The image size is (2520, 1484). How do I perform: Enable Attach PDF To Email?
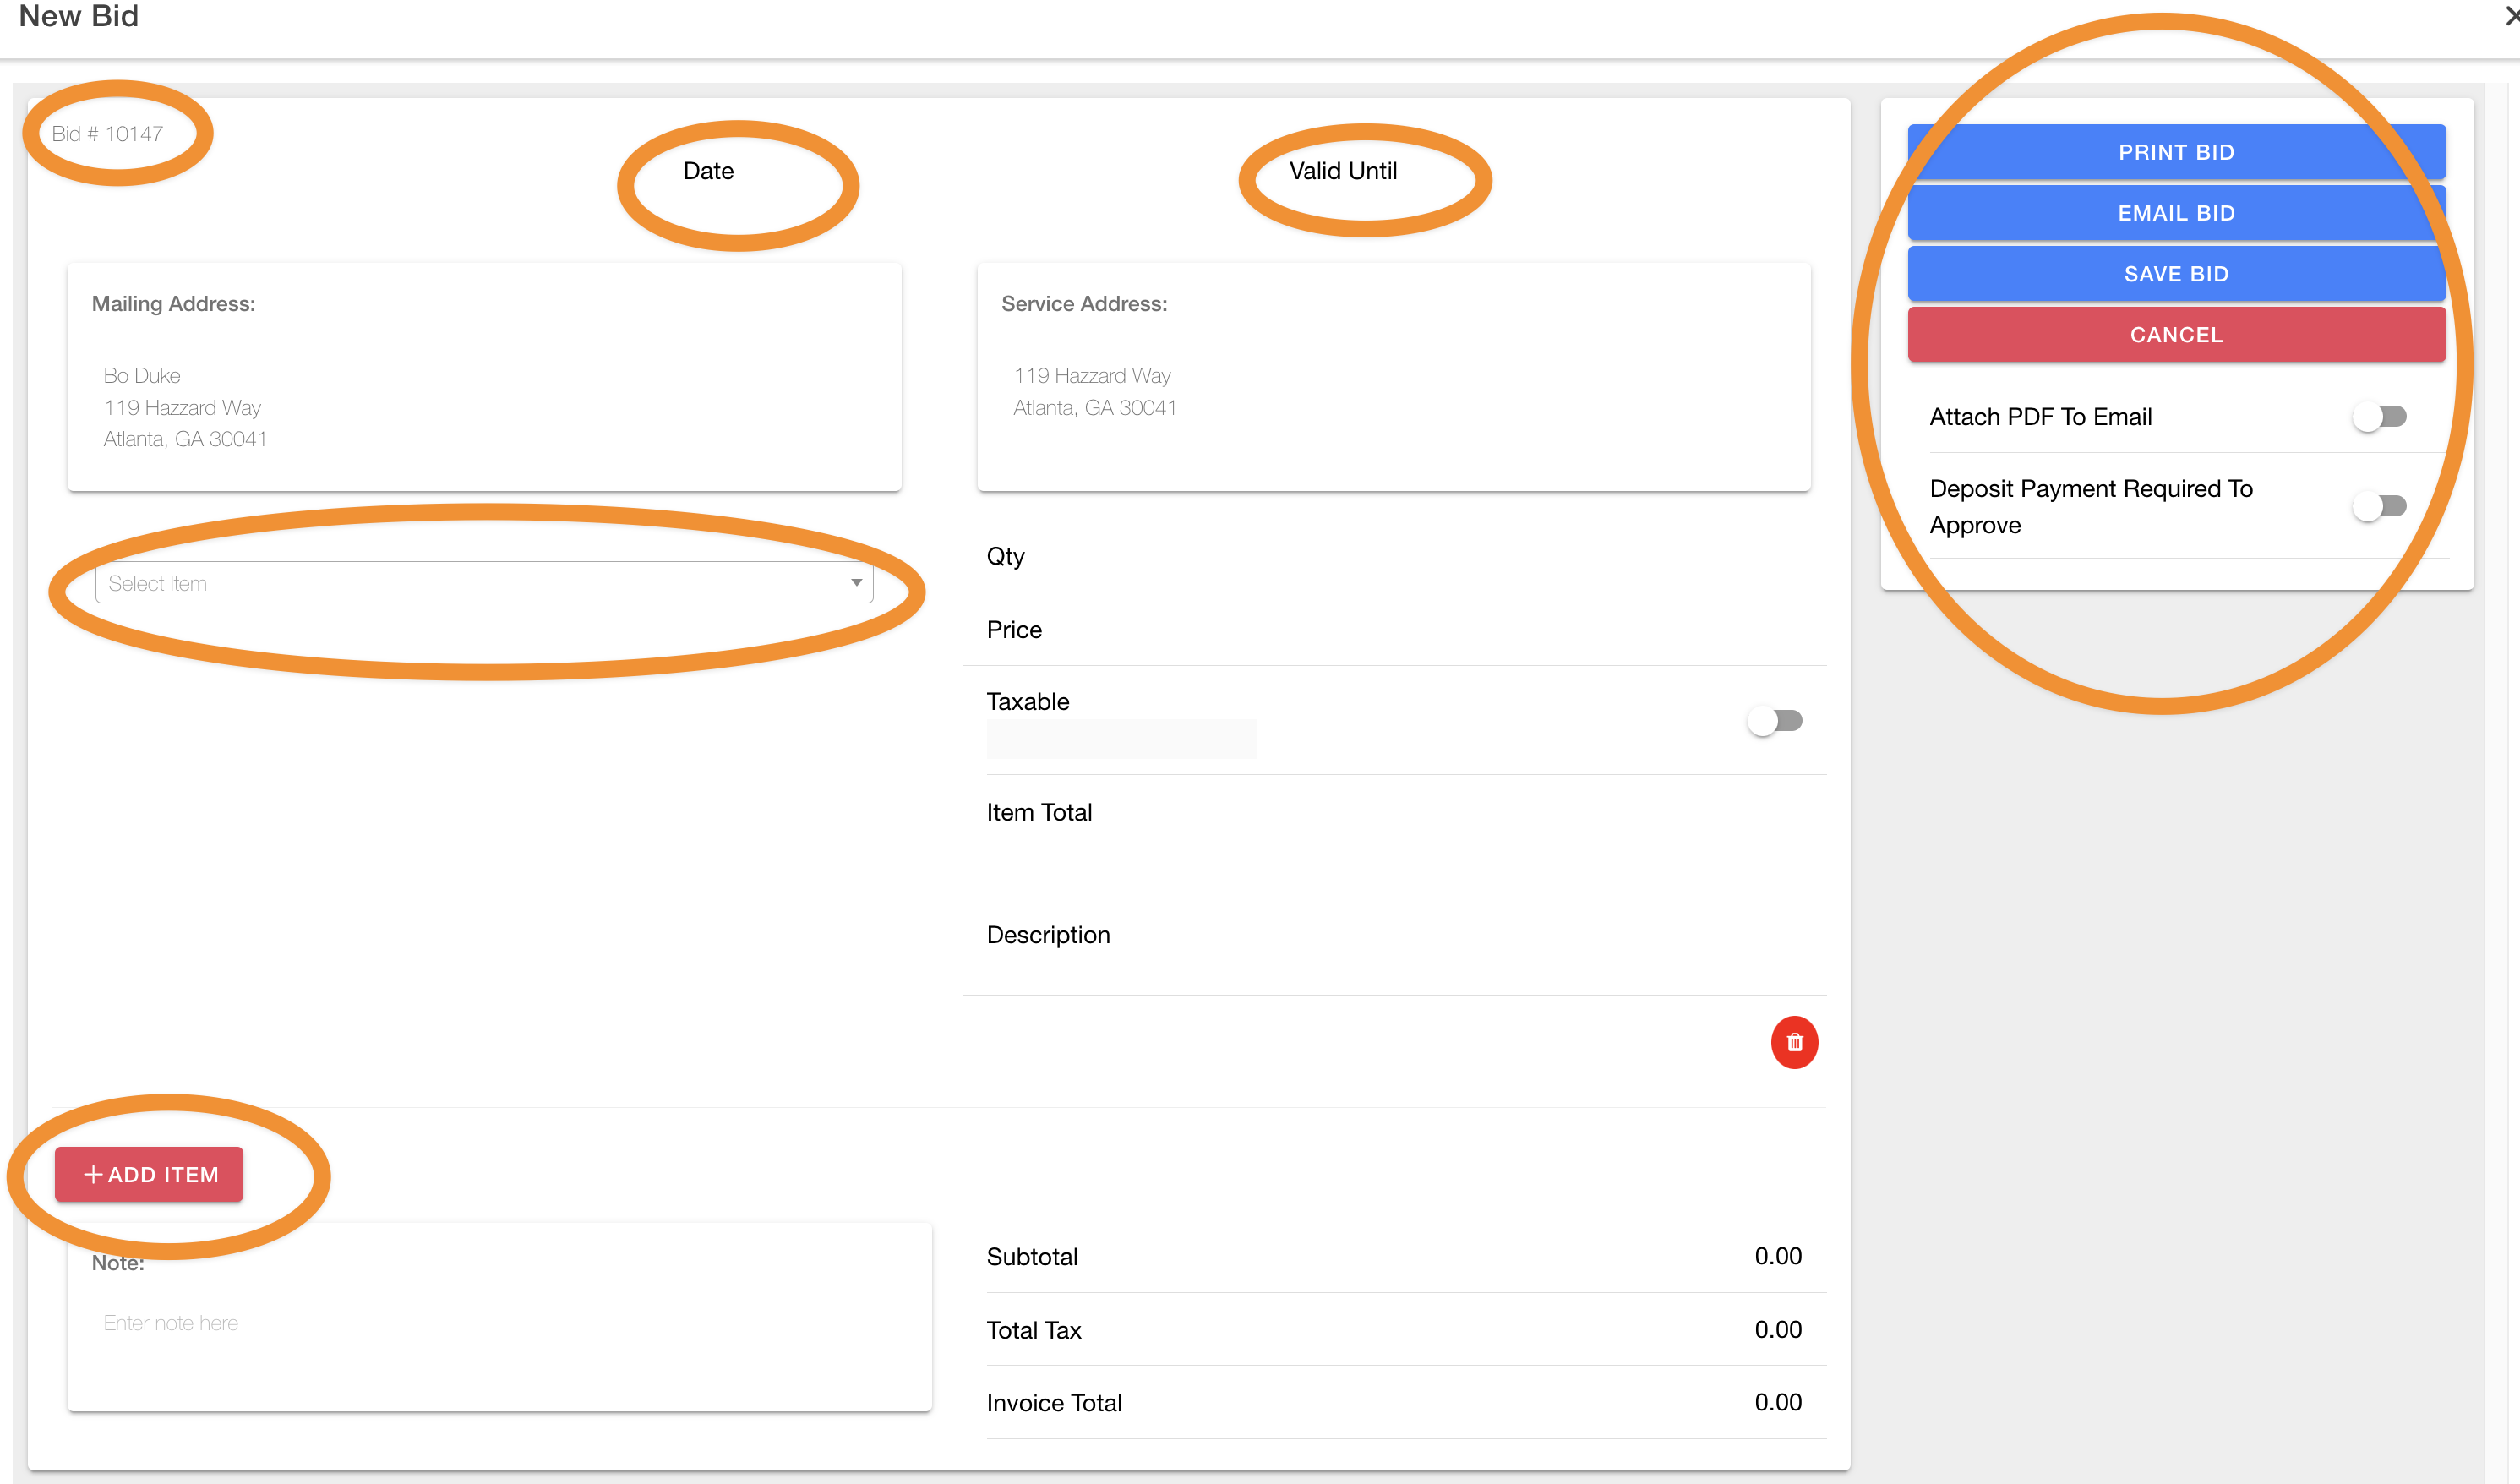click(2379, 416)
